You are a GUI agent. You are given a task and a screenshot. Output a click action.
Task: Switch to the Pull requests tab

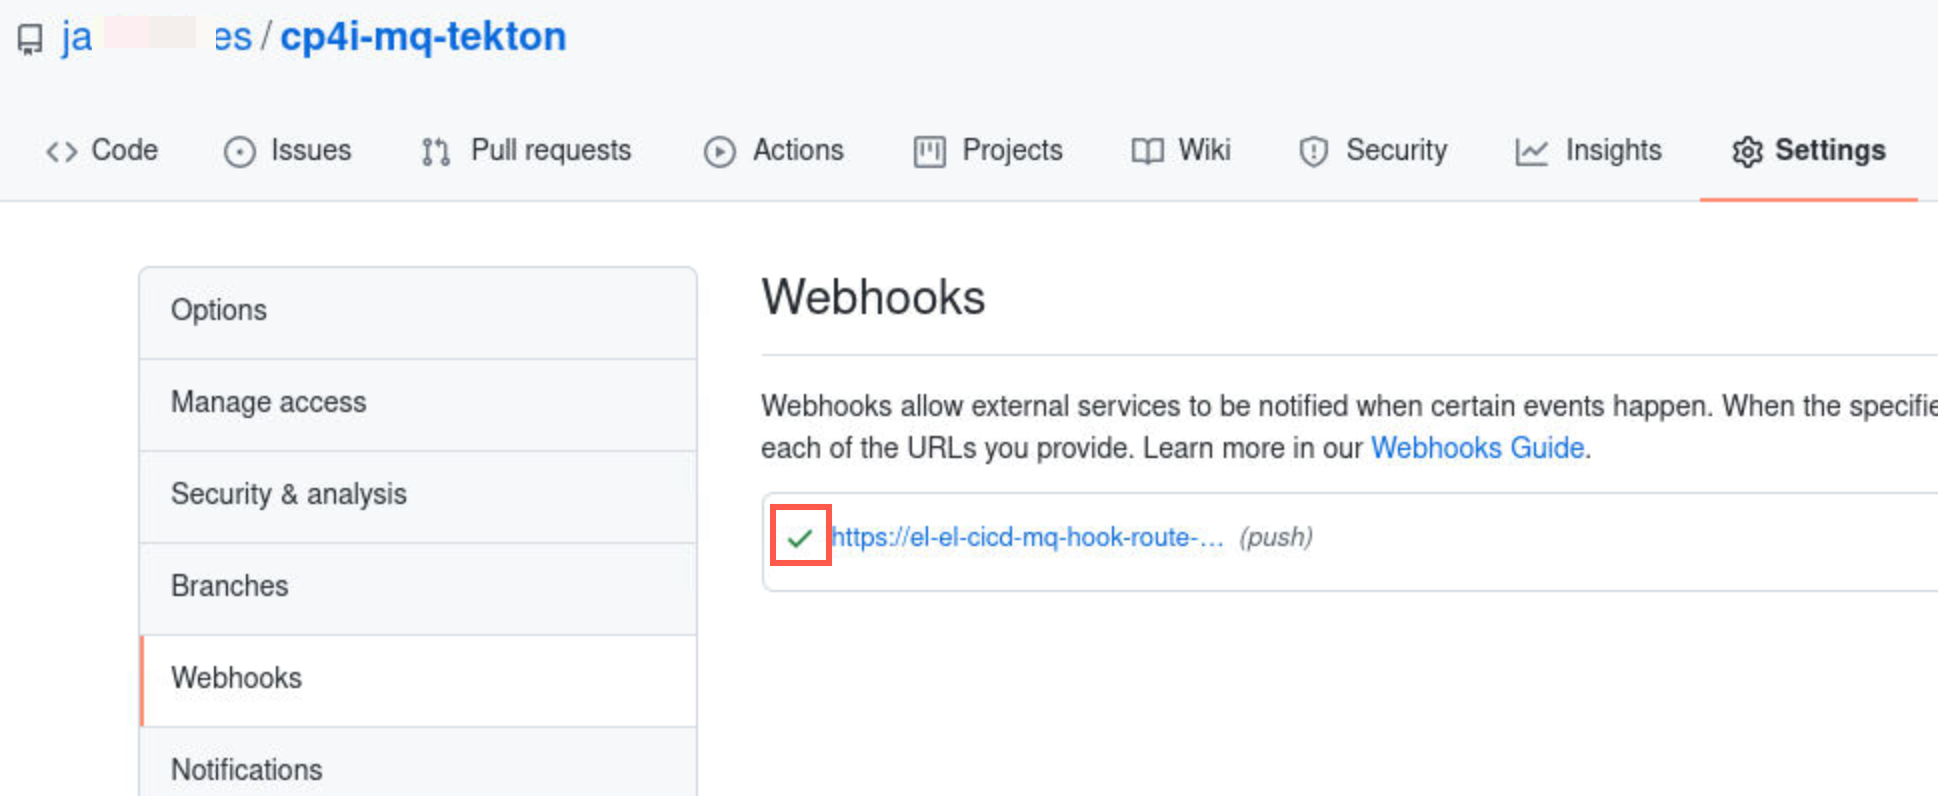point(527,150)
